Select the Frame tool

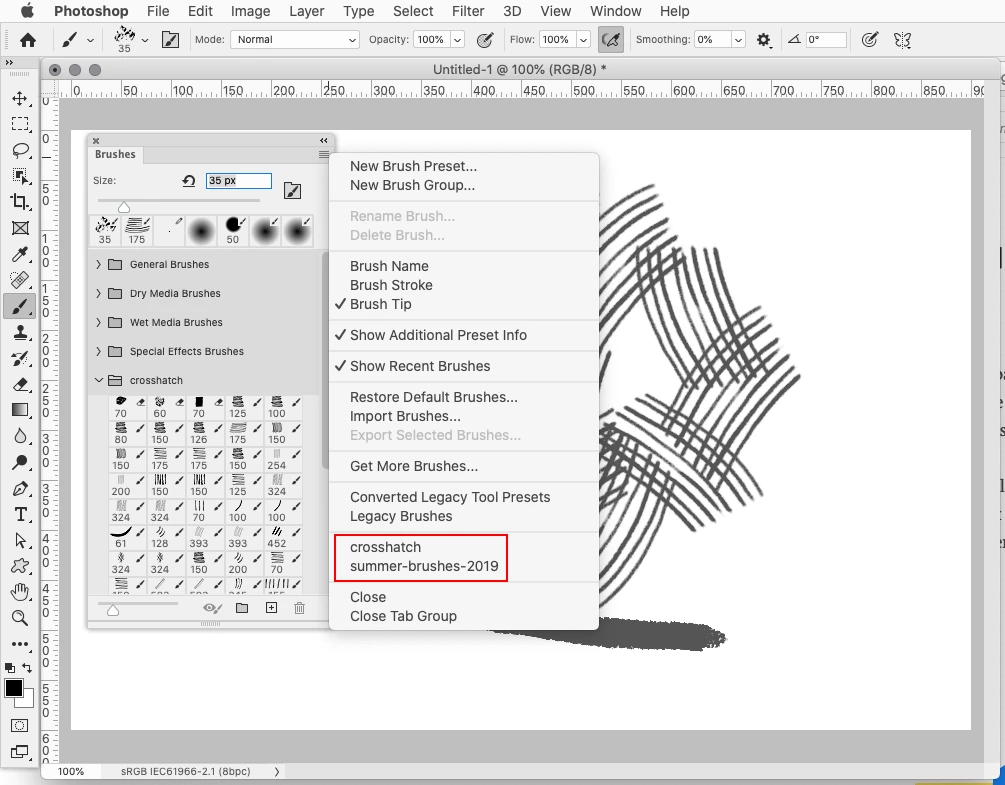click(x=20, y=228)
